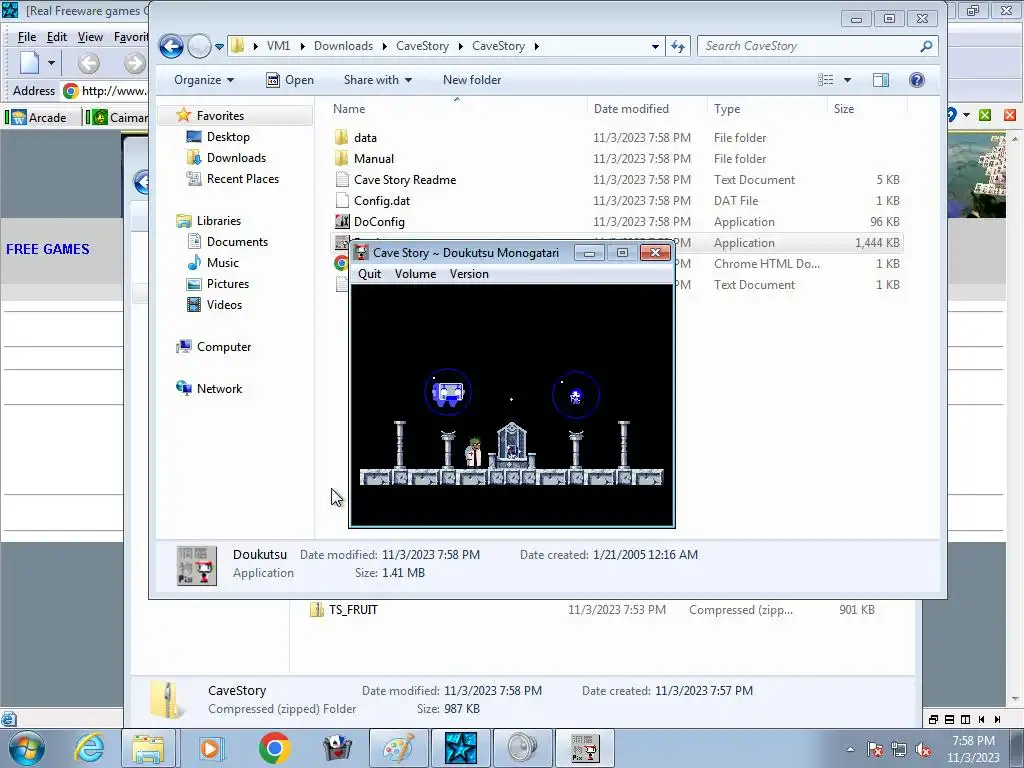Open the address bar history dropdown
The width and height of the screenshot is (1024, 768).
[655, 46]
